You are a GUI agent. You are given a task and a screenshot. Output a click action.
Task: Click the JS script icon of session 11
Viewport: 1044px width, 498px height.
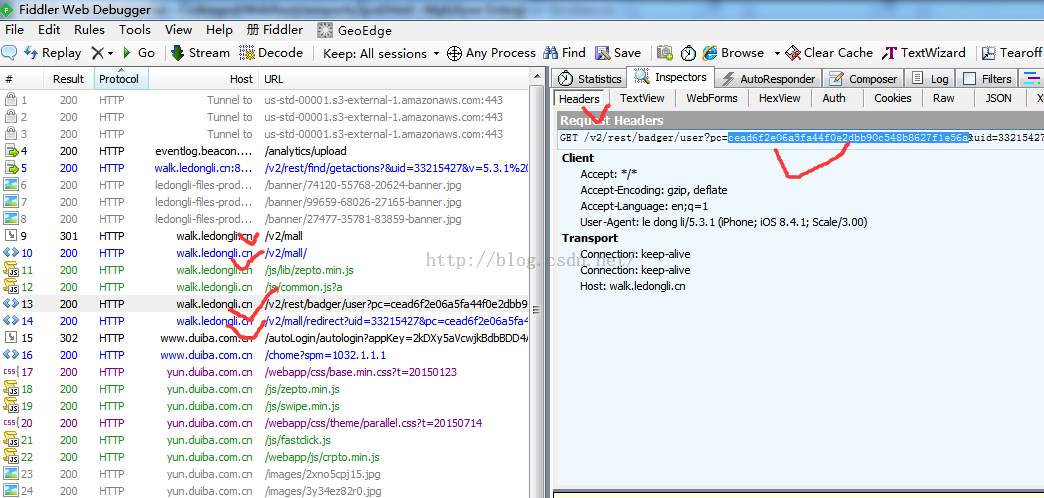click(x=11, y=270)
